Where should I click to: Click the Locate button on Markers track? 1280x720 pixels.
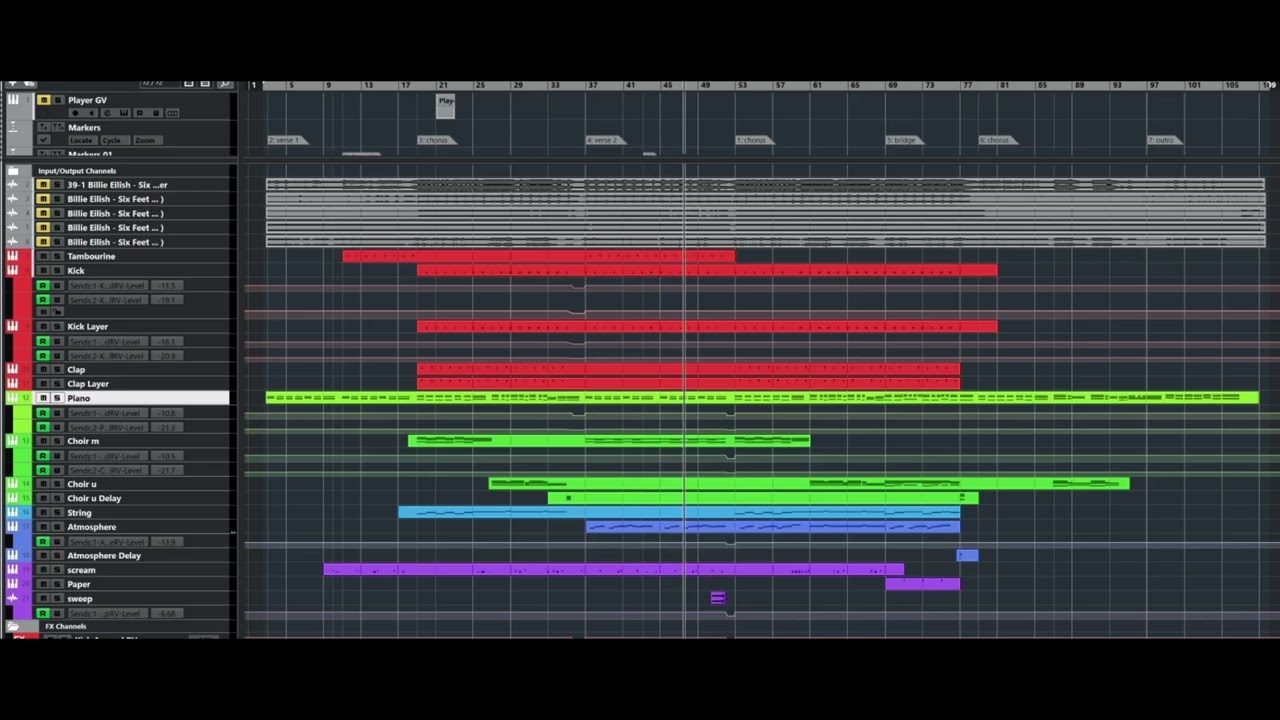81,140
